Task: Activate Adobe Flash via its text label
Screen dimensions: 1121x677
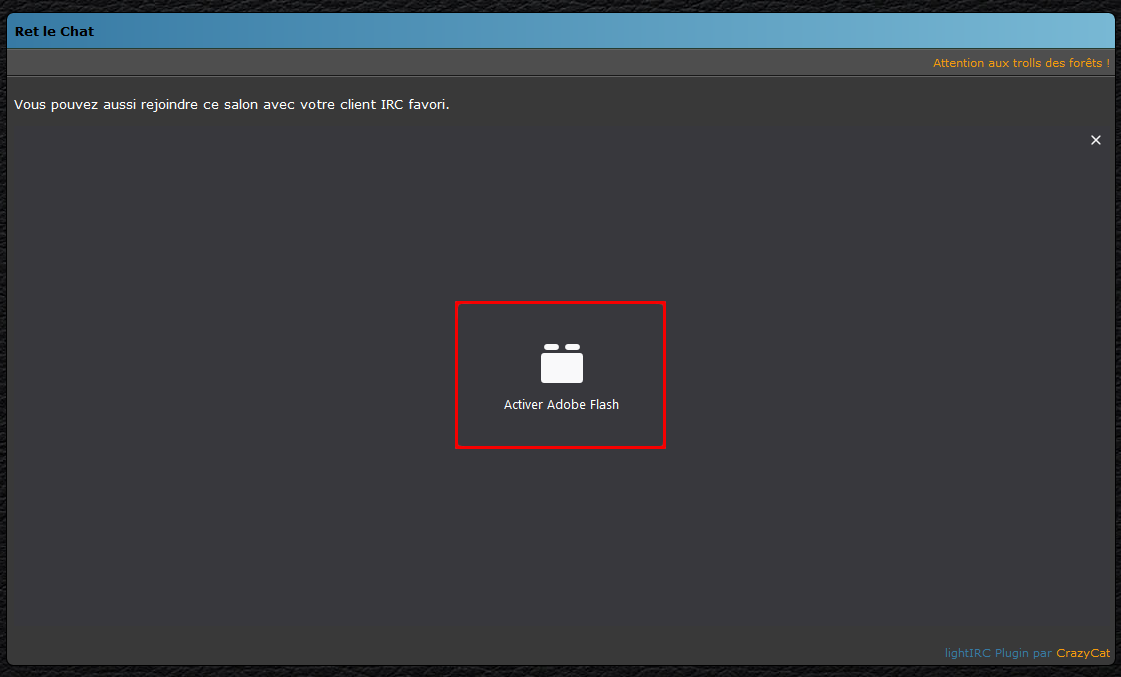Action: 561,405
